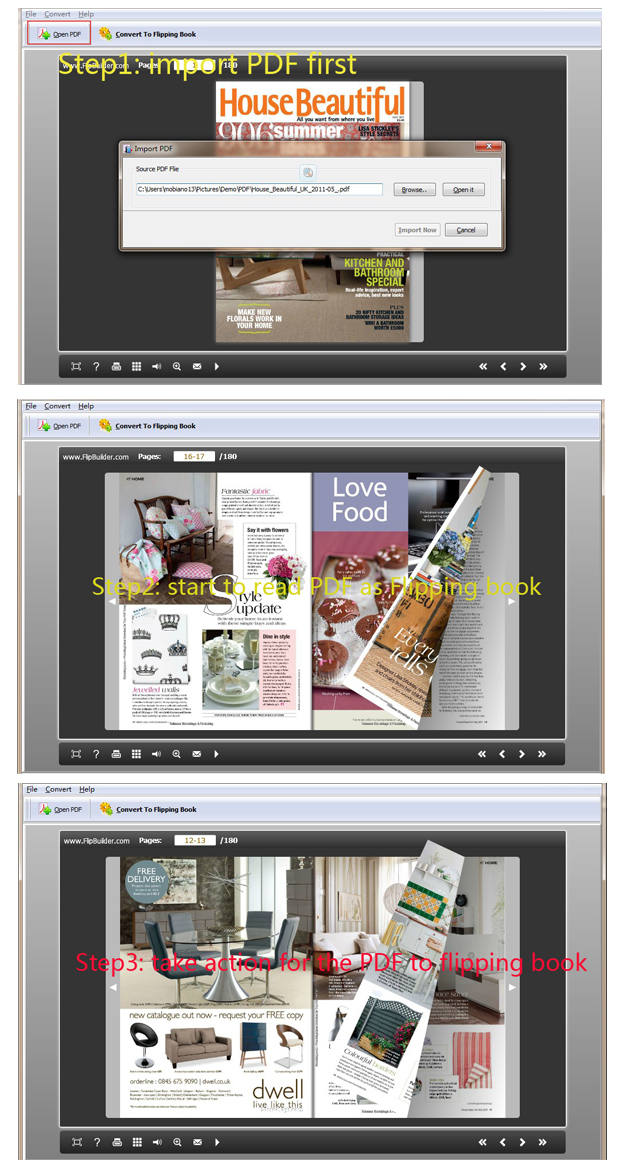Jump to first page in pages 16-17 viewer
Screen dimensions: 620x1170
[x=483, y=754]
